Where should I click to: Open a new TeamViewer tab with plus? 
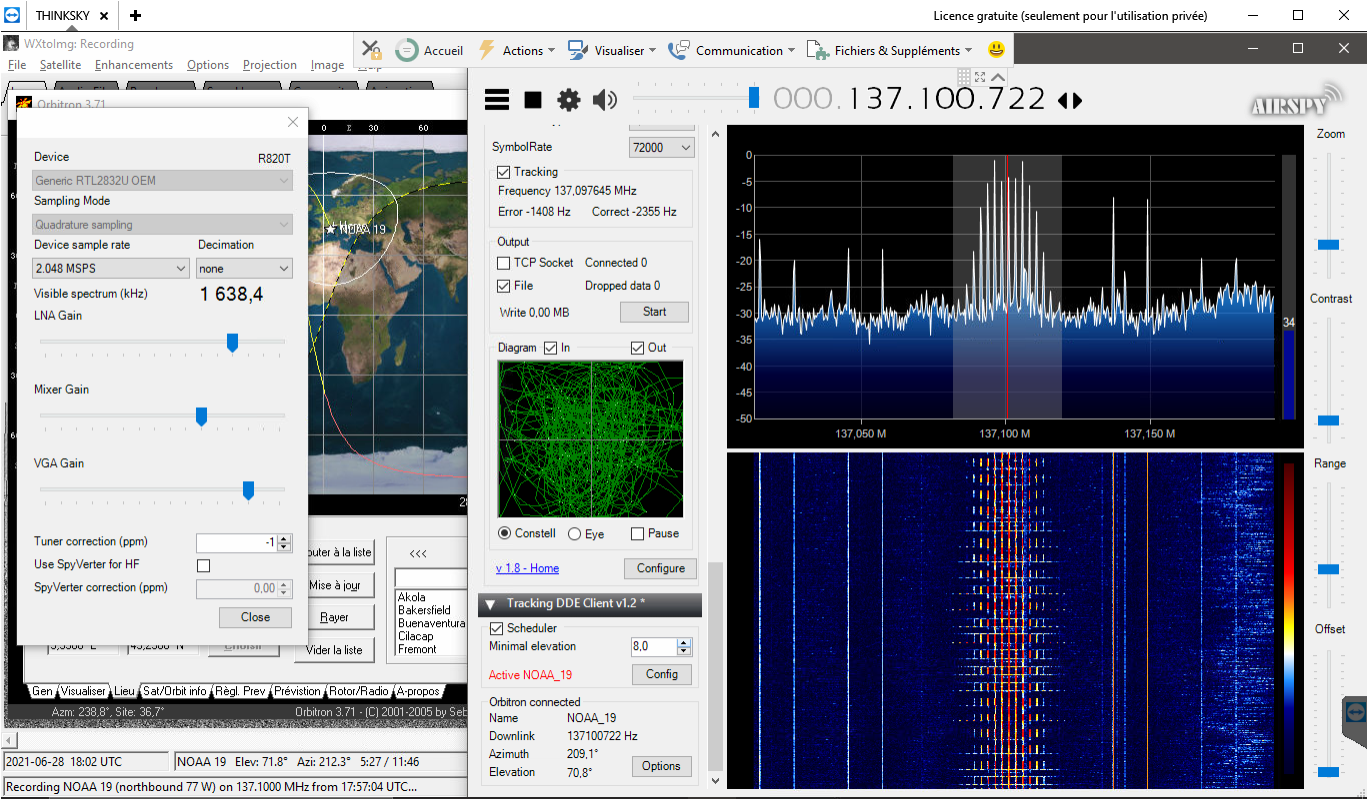coord(135,16)
